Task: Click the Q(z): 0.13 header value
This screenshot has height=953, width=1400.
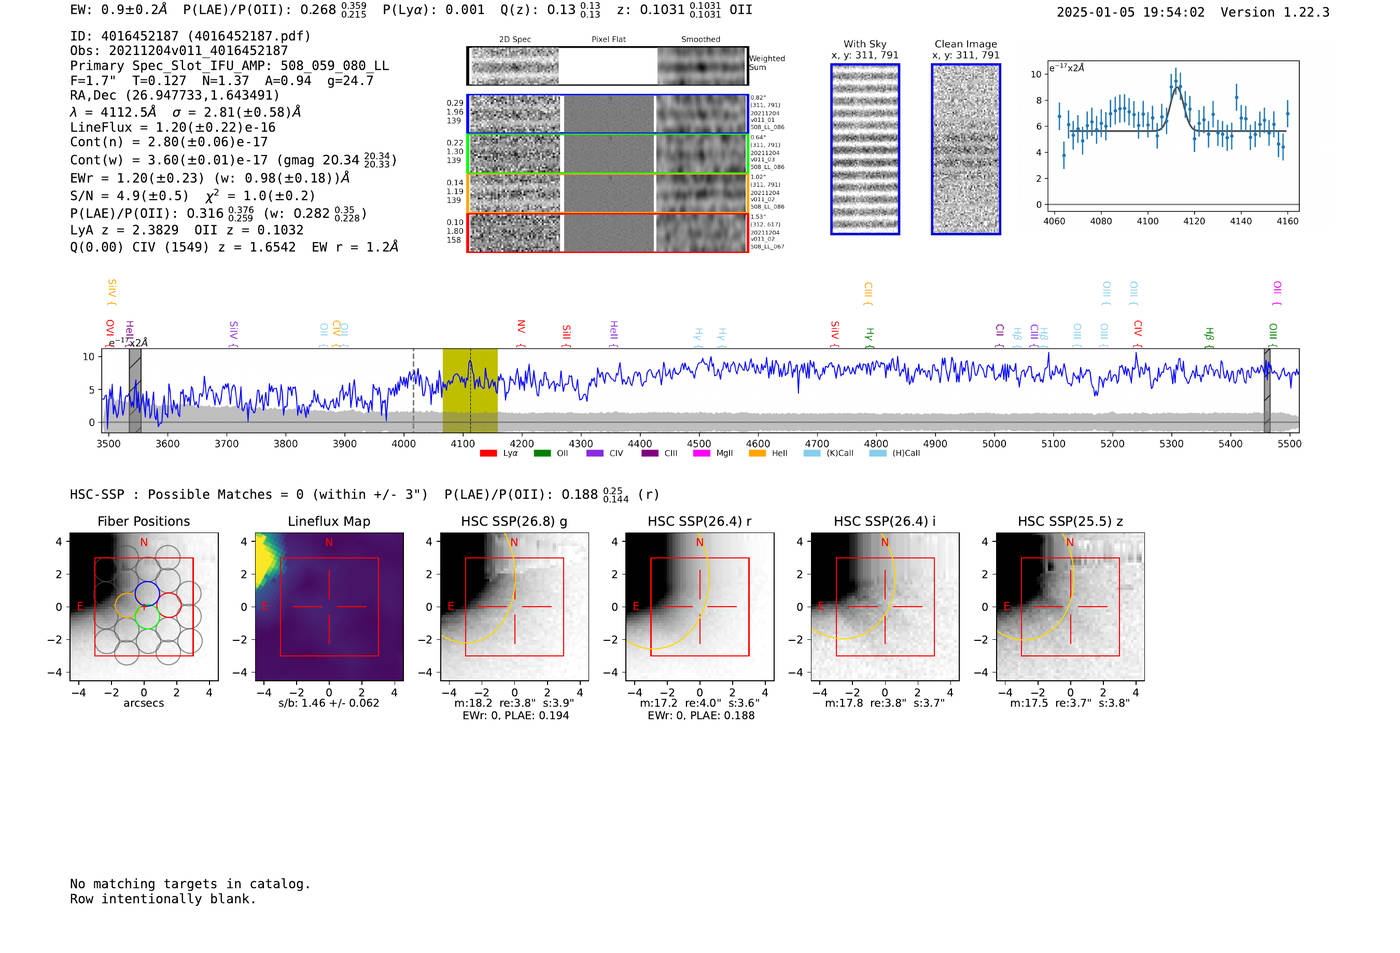Action: [x=550, y=9]
